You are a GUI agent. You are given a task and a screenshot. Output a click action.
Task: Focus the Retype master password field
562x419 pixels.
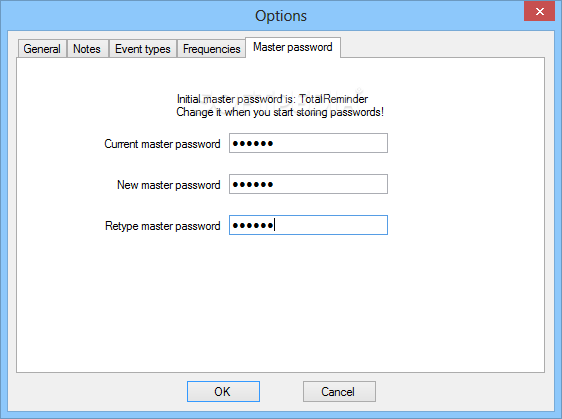[308, 225]
